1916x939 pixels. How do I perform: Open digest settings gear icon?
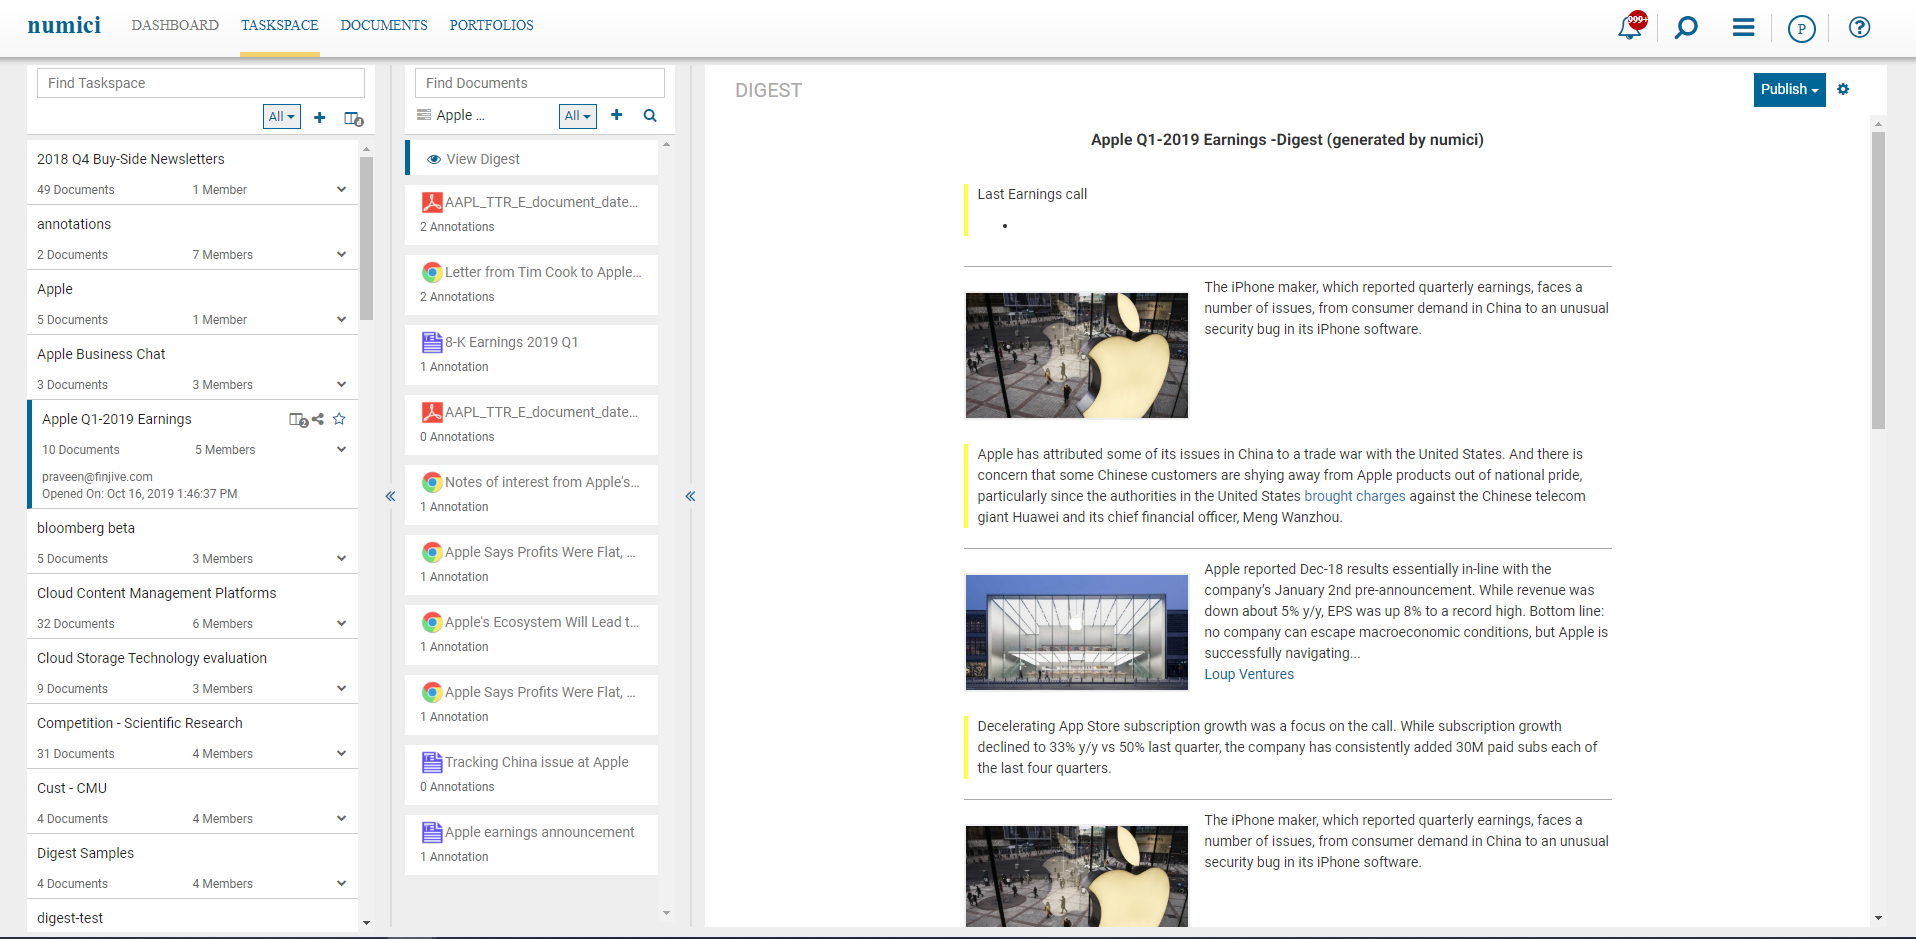click(x=1843, y=89)
